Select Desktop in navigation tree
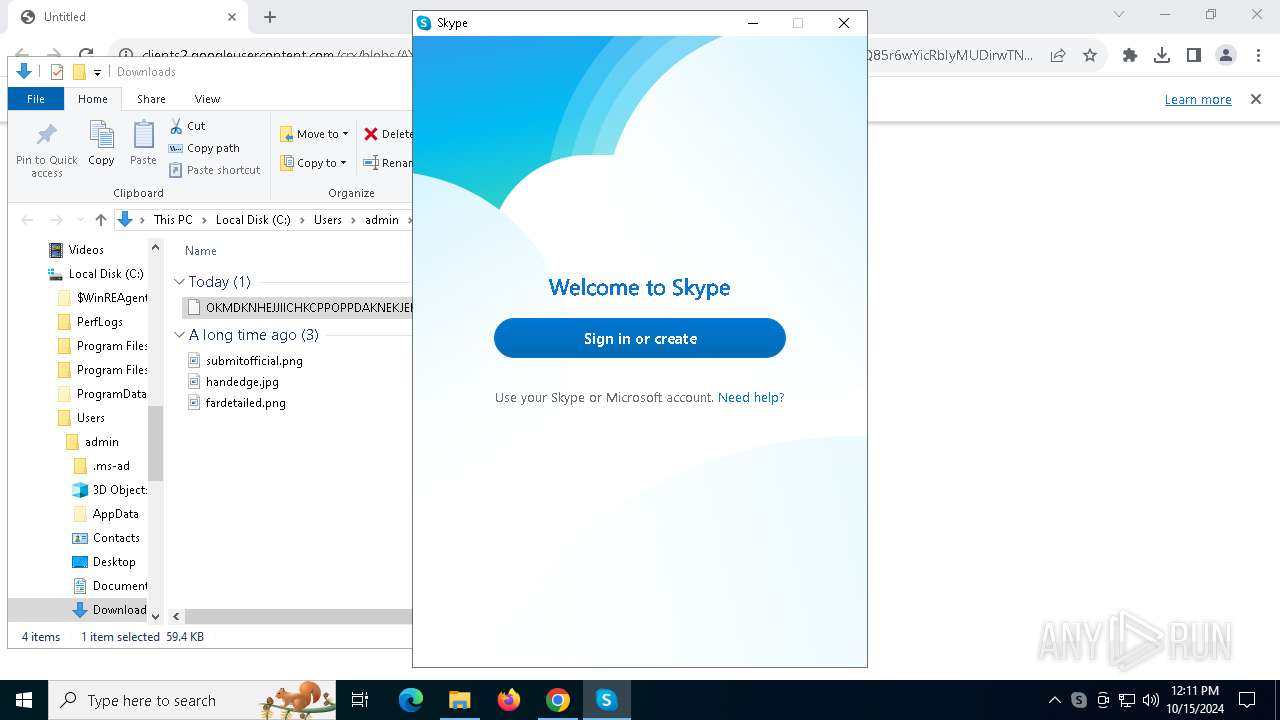The width and height of the screenshot is (1280, 720). pyautogui.click(x=114, y=562)
